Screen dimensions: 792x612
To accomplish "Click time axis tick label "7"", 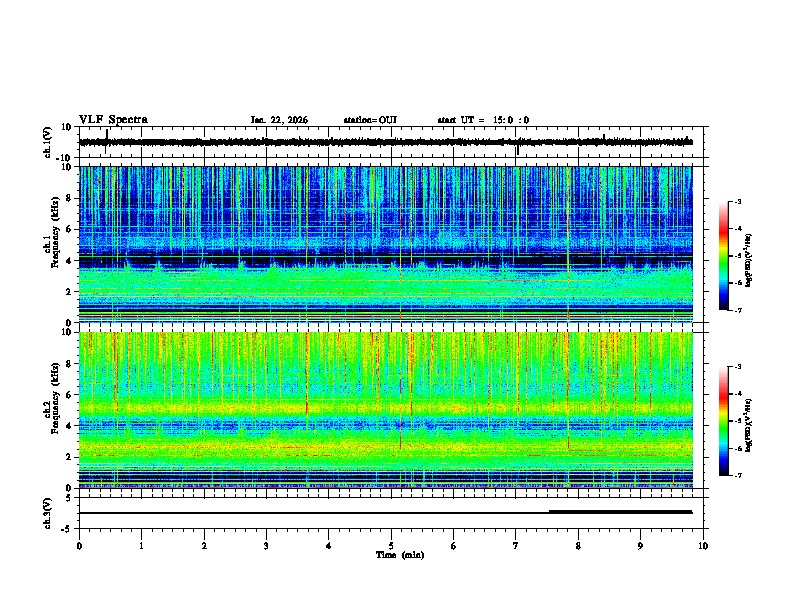I will click(516, 546).
